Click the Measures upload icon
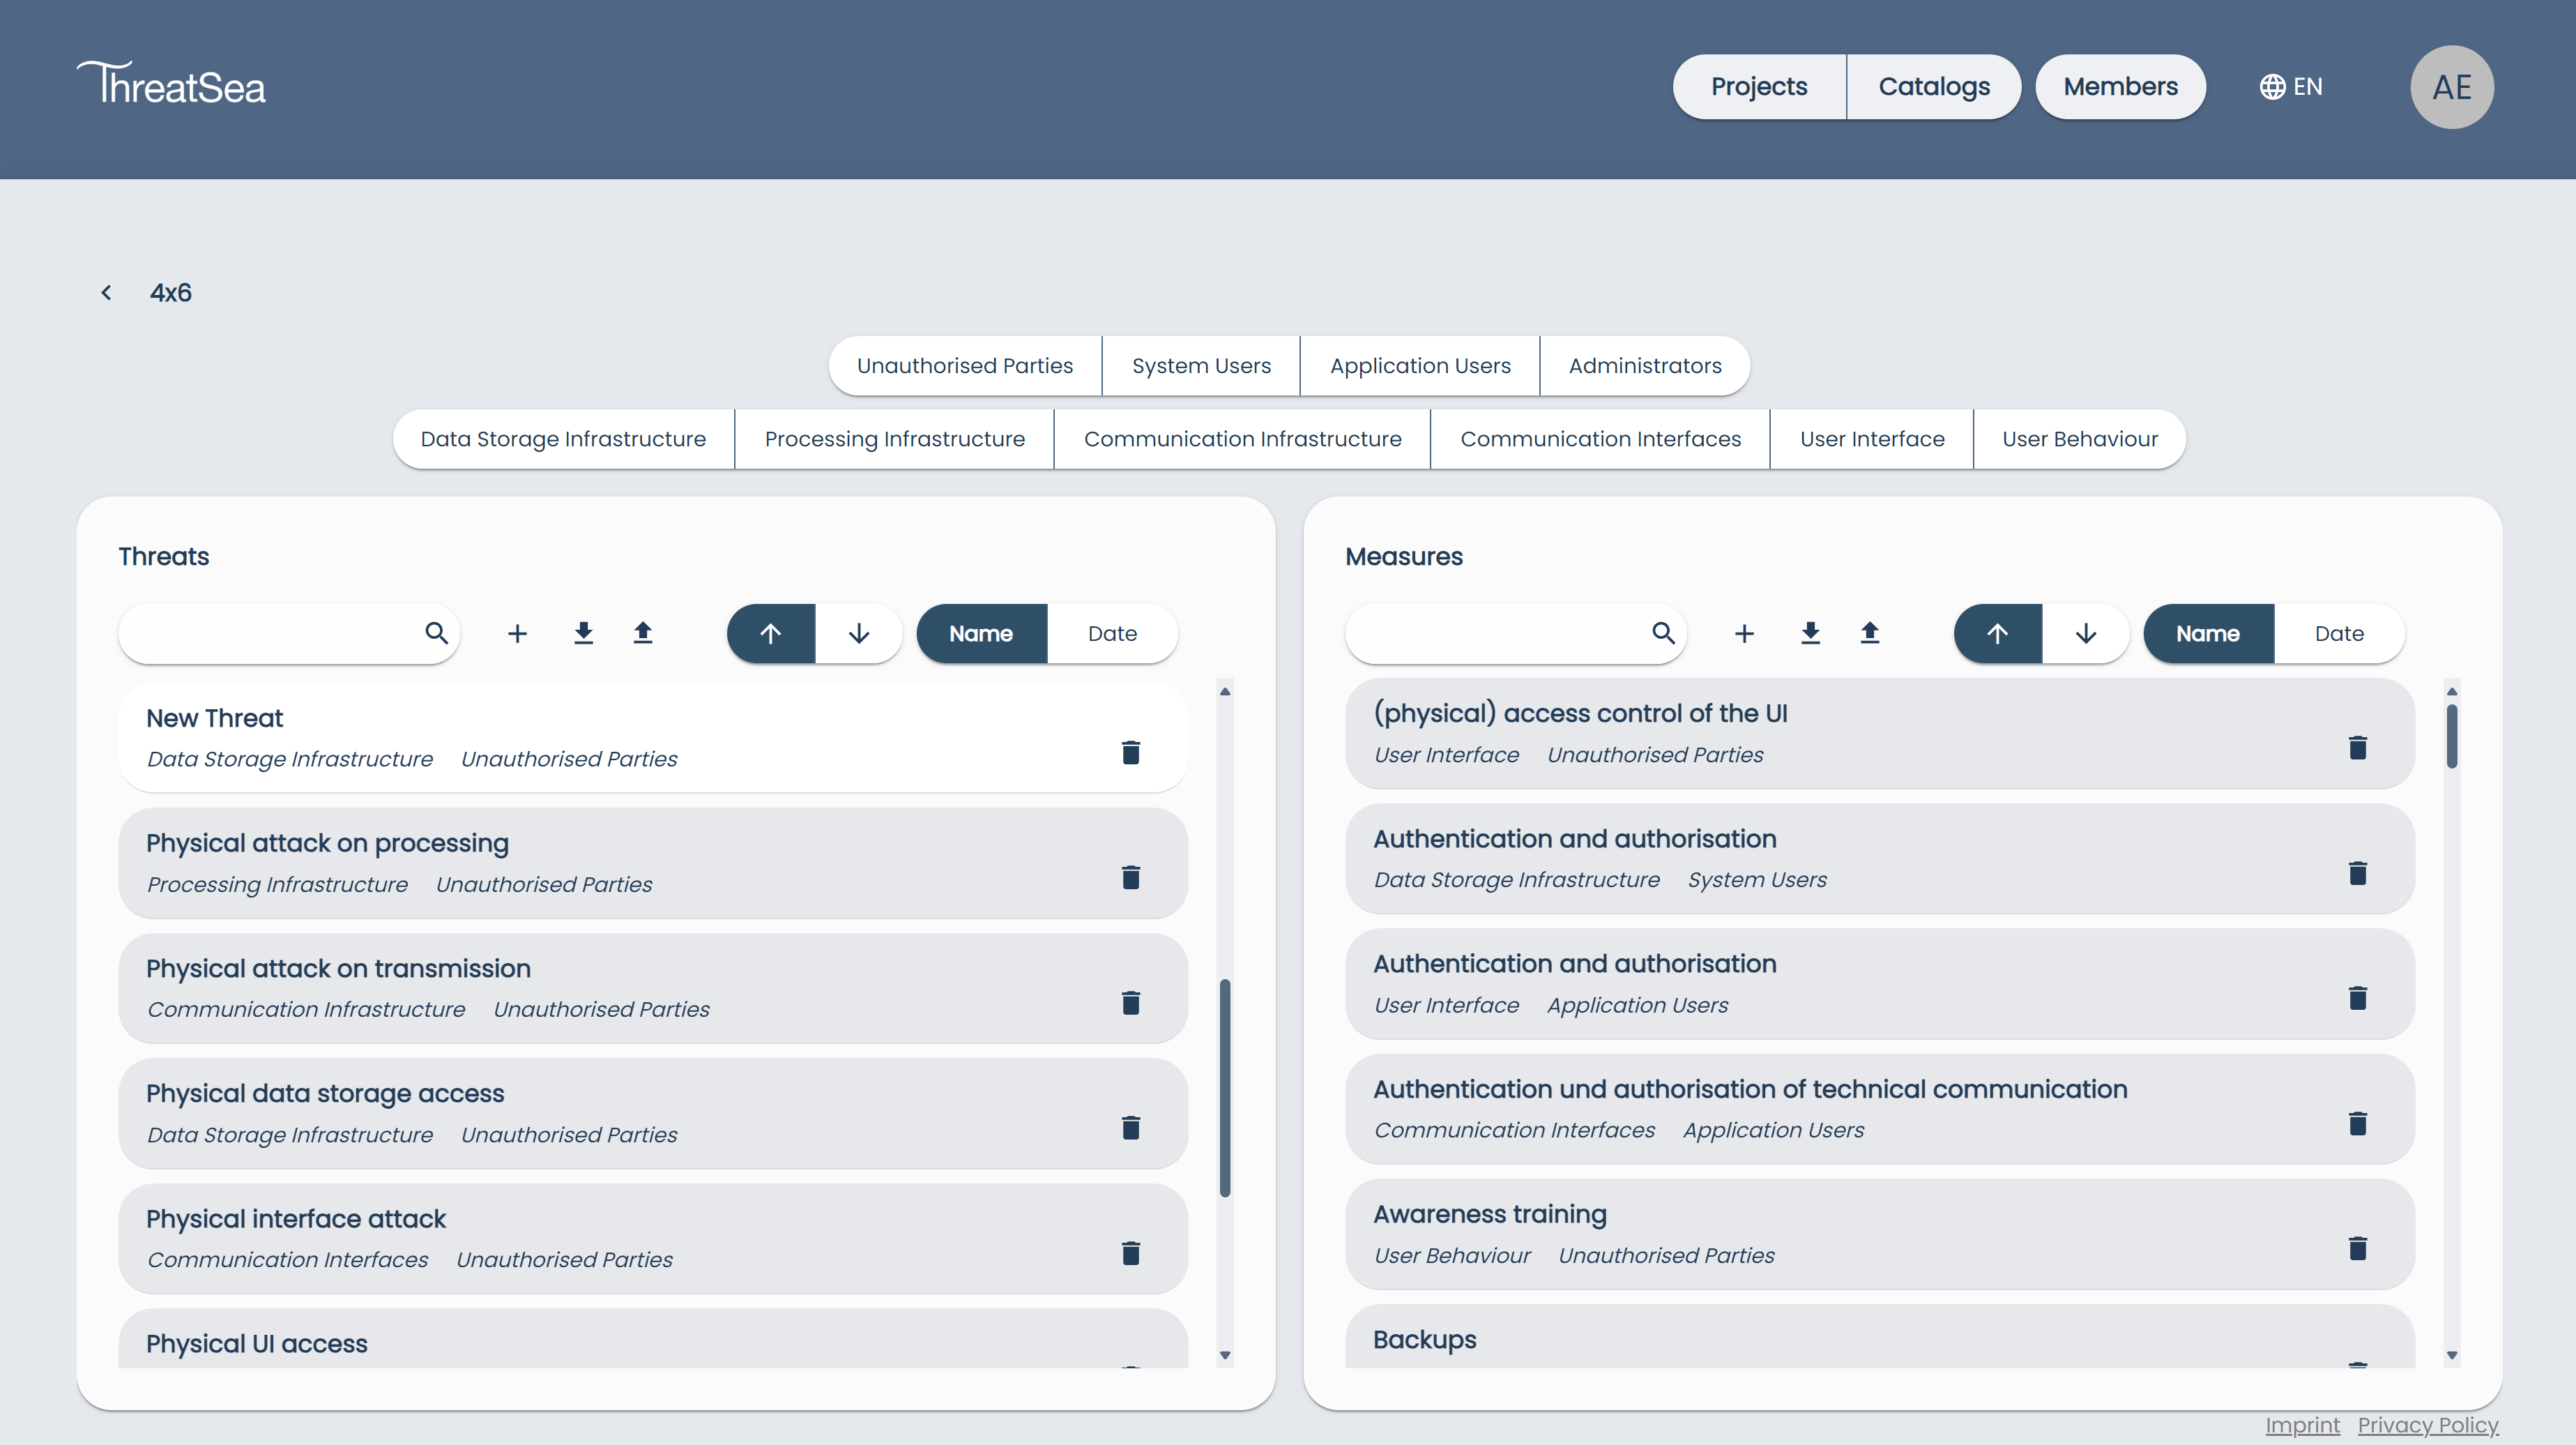Image resolution: width=2576 pixels, height=1445 pixels. (x=1869, y=633)
